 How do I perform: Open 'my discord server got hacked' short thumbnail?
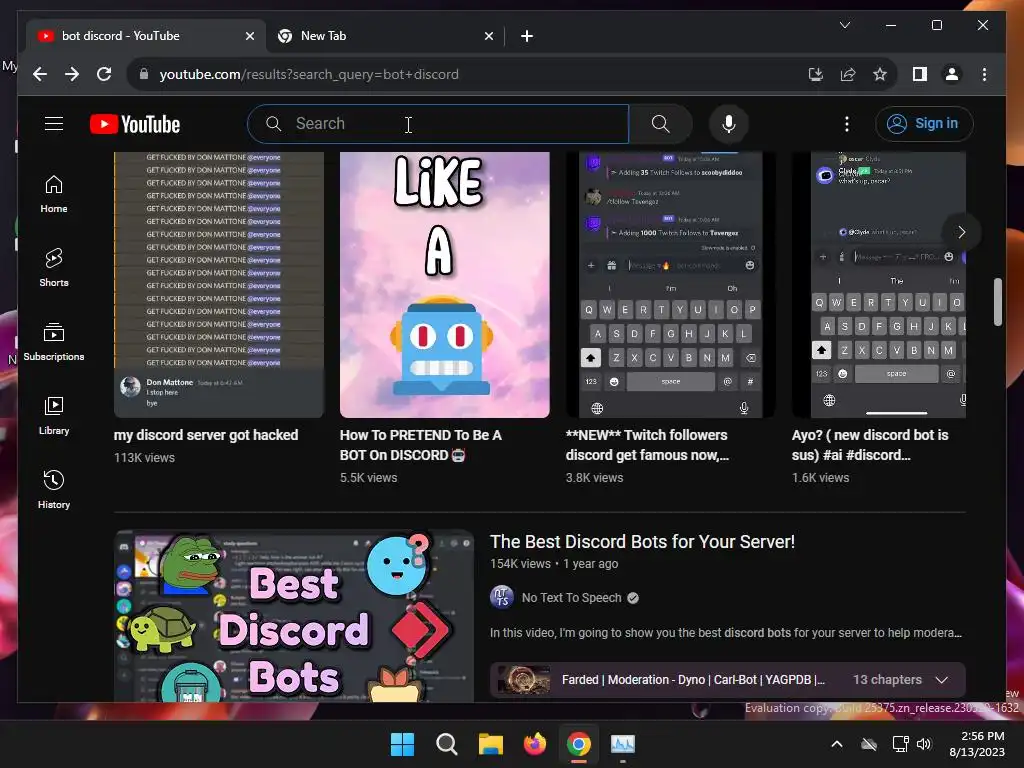tap(219, 284)
